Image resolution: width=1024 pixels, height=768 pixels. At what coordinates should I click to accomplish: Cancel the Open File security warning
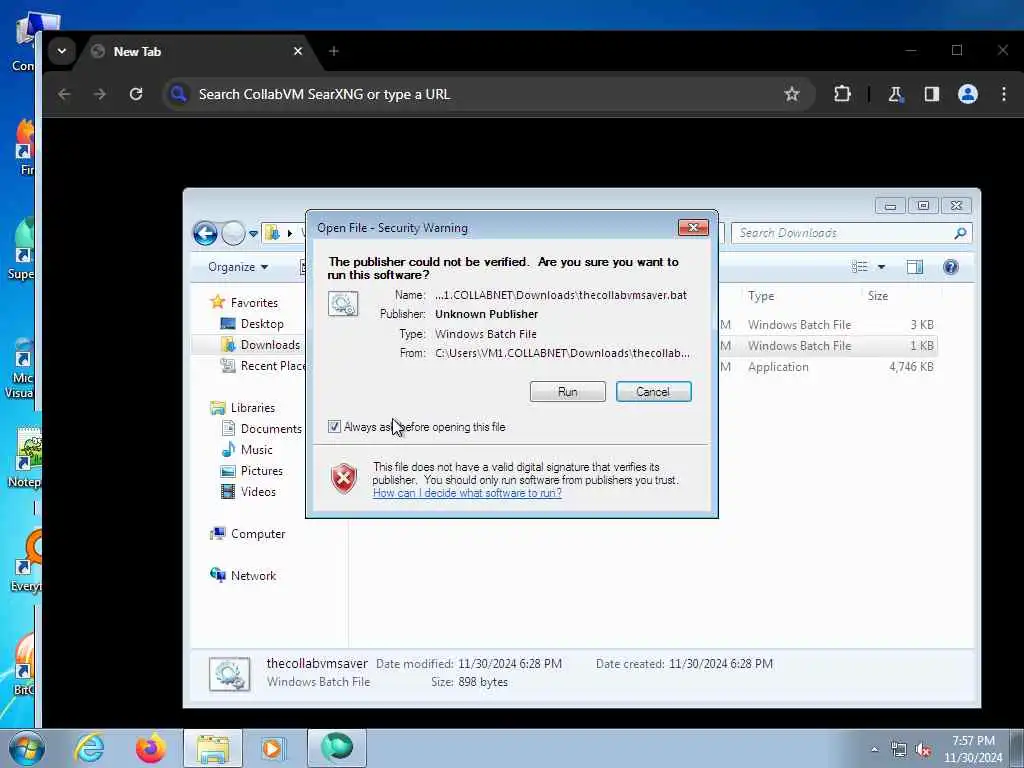click(x=653, y=392)
